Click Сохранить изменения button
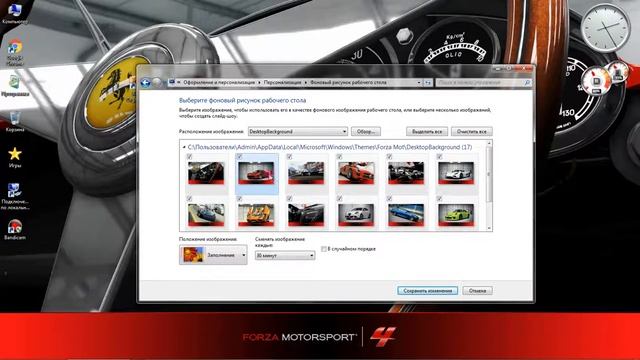The width and height of the screenshot is (640, 360). (x=427, y=291)
